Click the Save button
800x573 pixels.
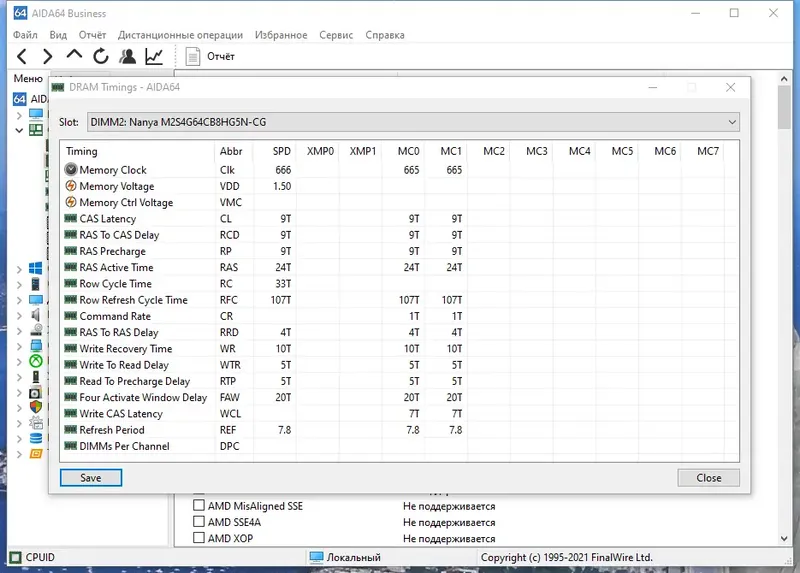pyautogui.click(x=91, y=478)
